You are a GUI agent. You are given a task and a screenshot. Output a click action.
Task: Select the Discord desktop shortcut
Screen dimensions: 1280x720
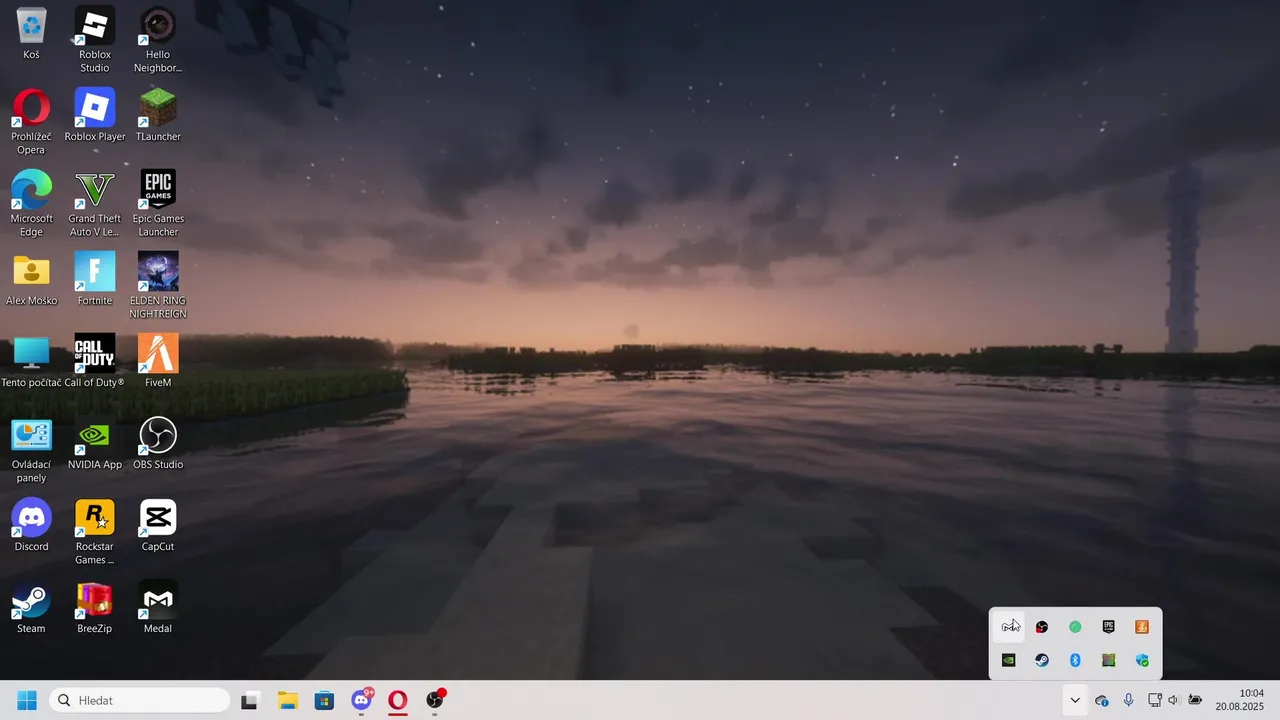click(31, 525)
